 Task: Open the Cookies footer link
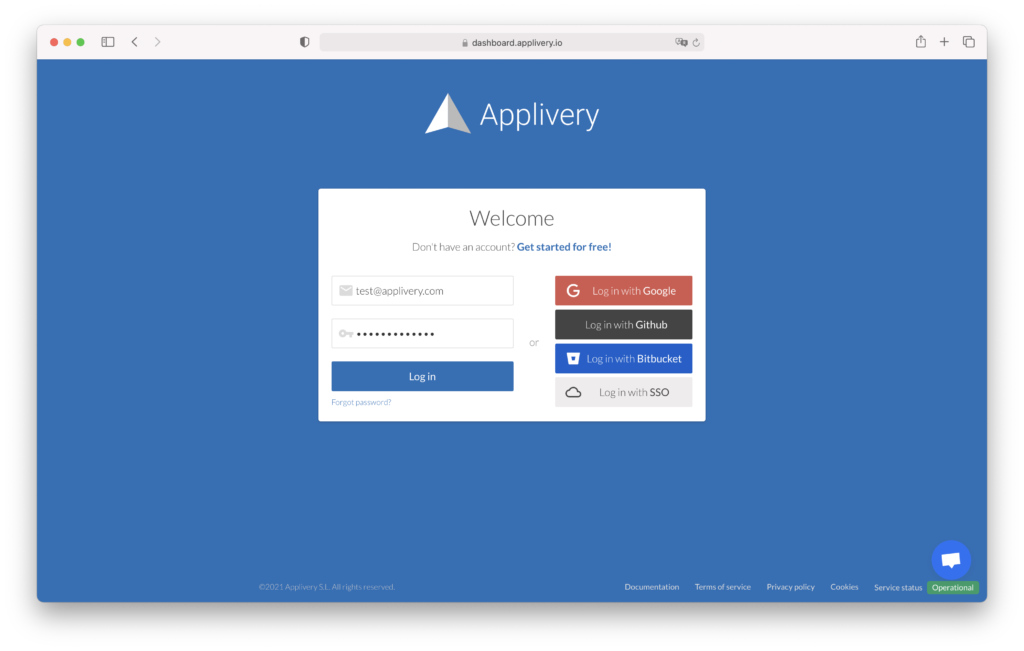coord(844,587)
